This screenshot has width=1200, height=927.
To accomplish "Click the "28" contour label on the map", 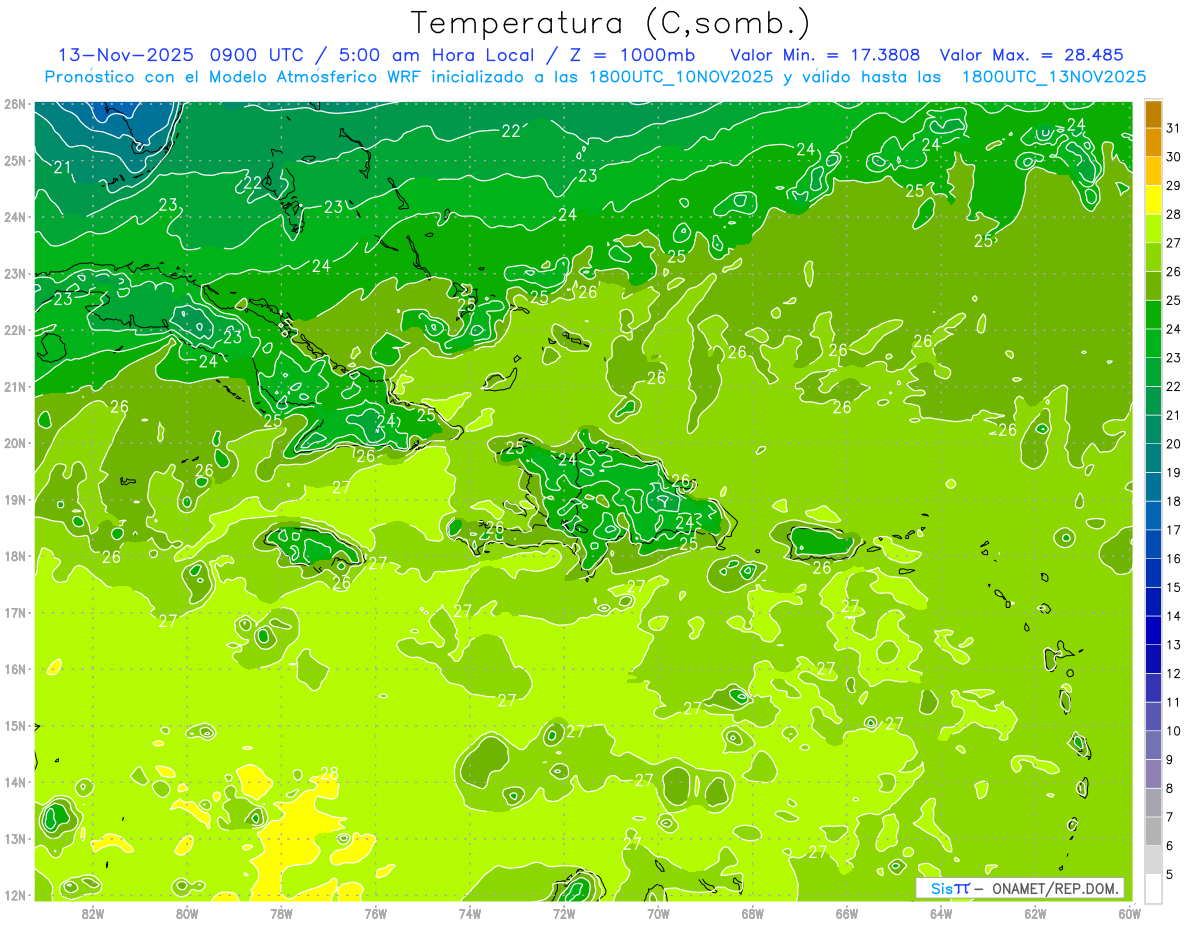I will coord(329,773).
